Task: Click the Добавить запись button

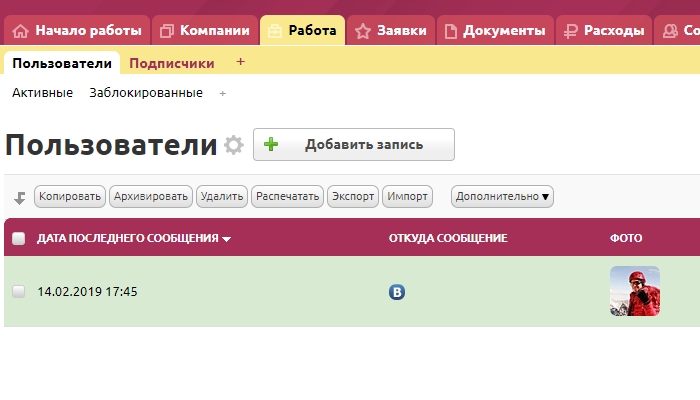Action: (354, 145)
